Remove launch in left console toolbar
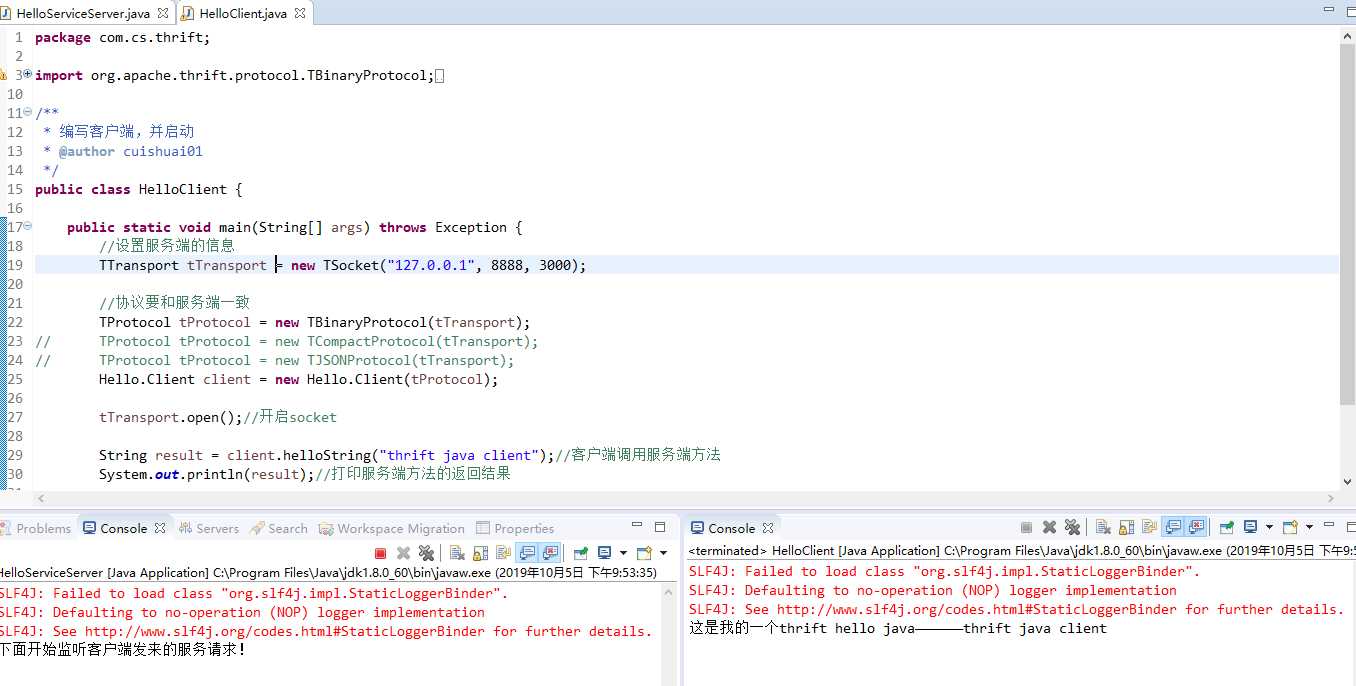Viewport: 1356px width, 686px height. coord(403,553)
